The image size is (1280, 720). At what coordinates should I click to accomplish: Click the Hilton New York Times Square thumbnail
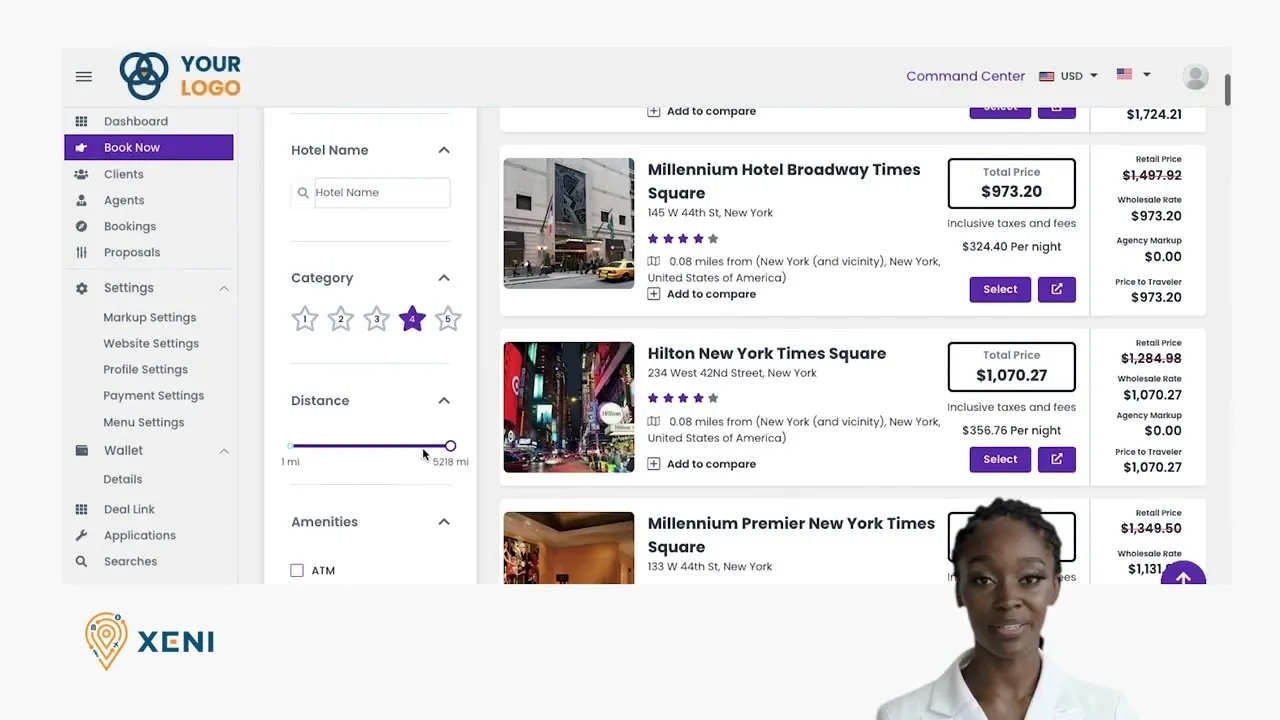569,407
